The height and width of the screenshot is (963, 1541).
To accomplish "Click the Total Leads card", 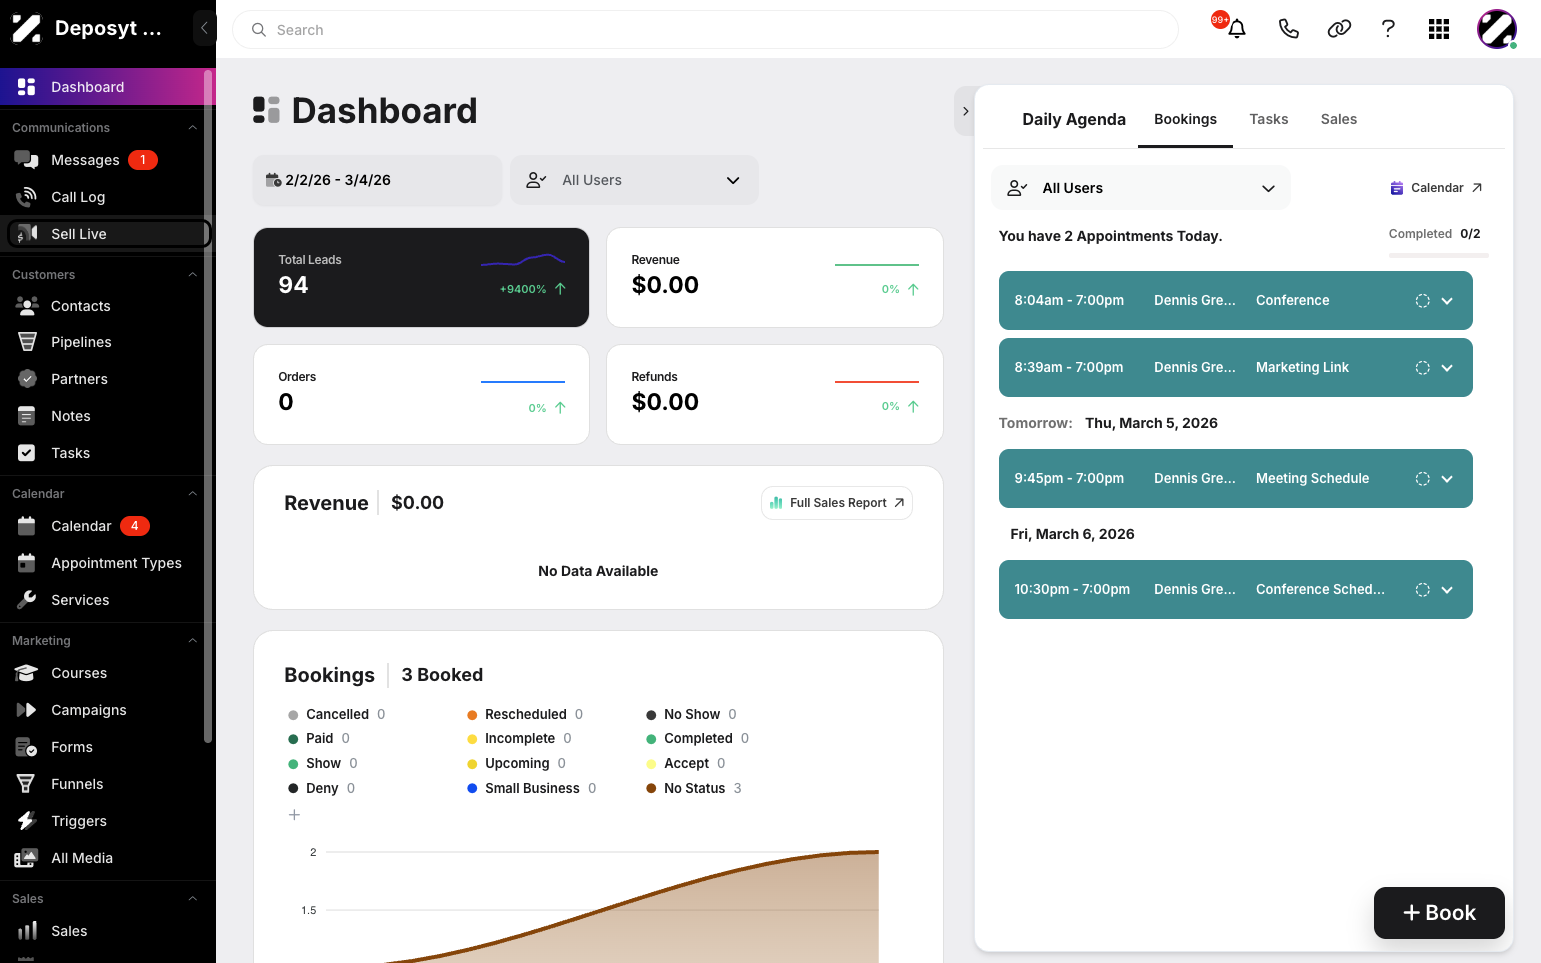I will pos(421,277).
